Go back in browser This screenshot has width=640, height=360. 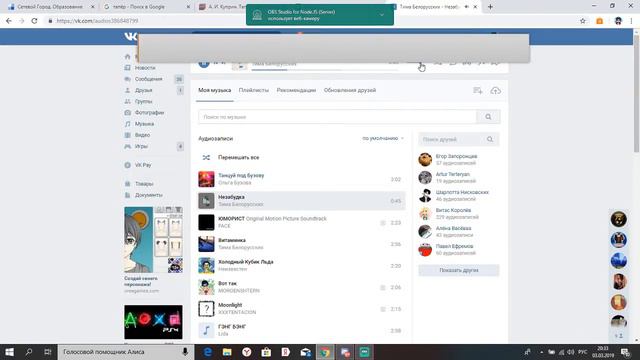pyautogui.click(x=9, y=21)
